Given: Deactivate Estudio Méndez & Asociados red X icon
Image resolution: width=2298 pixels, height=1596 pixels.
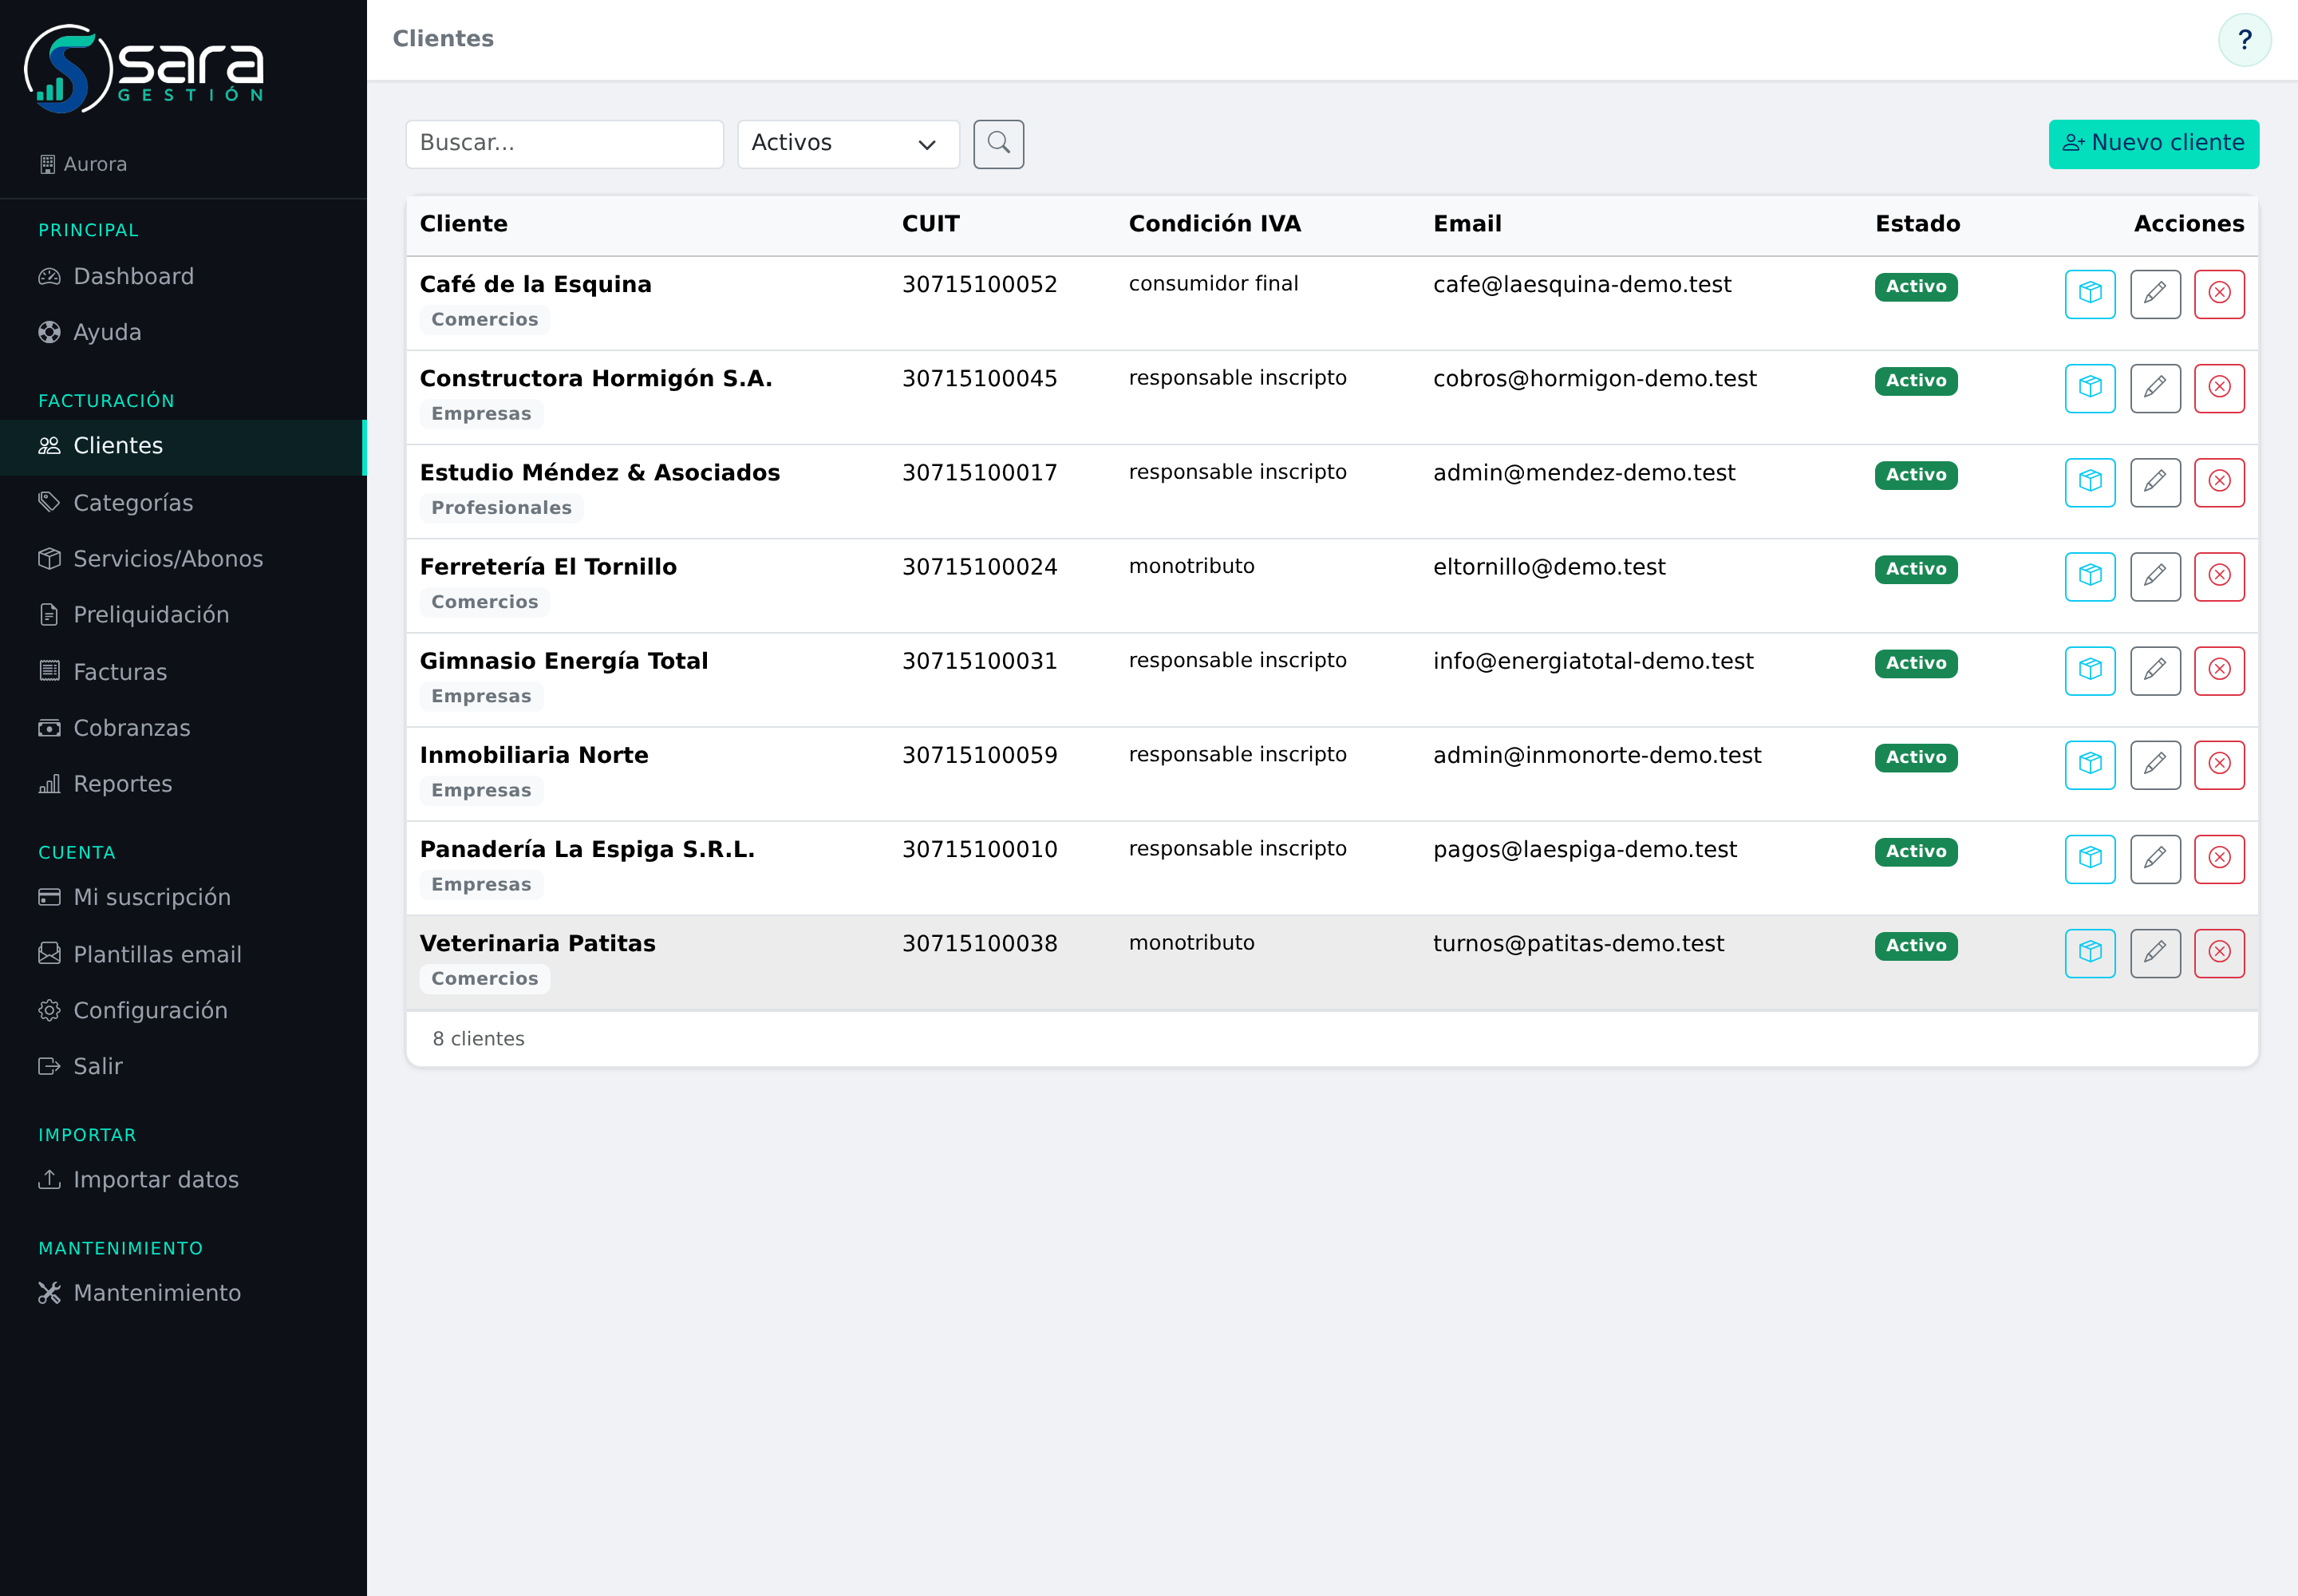Looking at the screenshot, I should tap(2219, 482).
